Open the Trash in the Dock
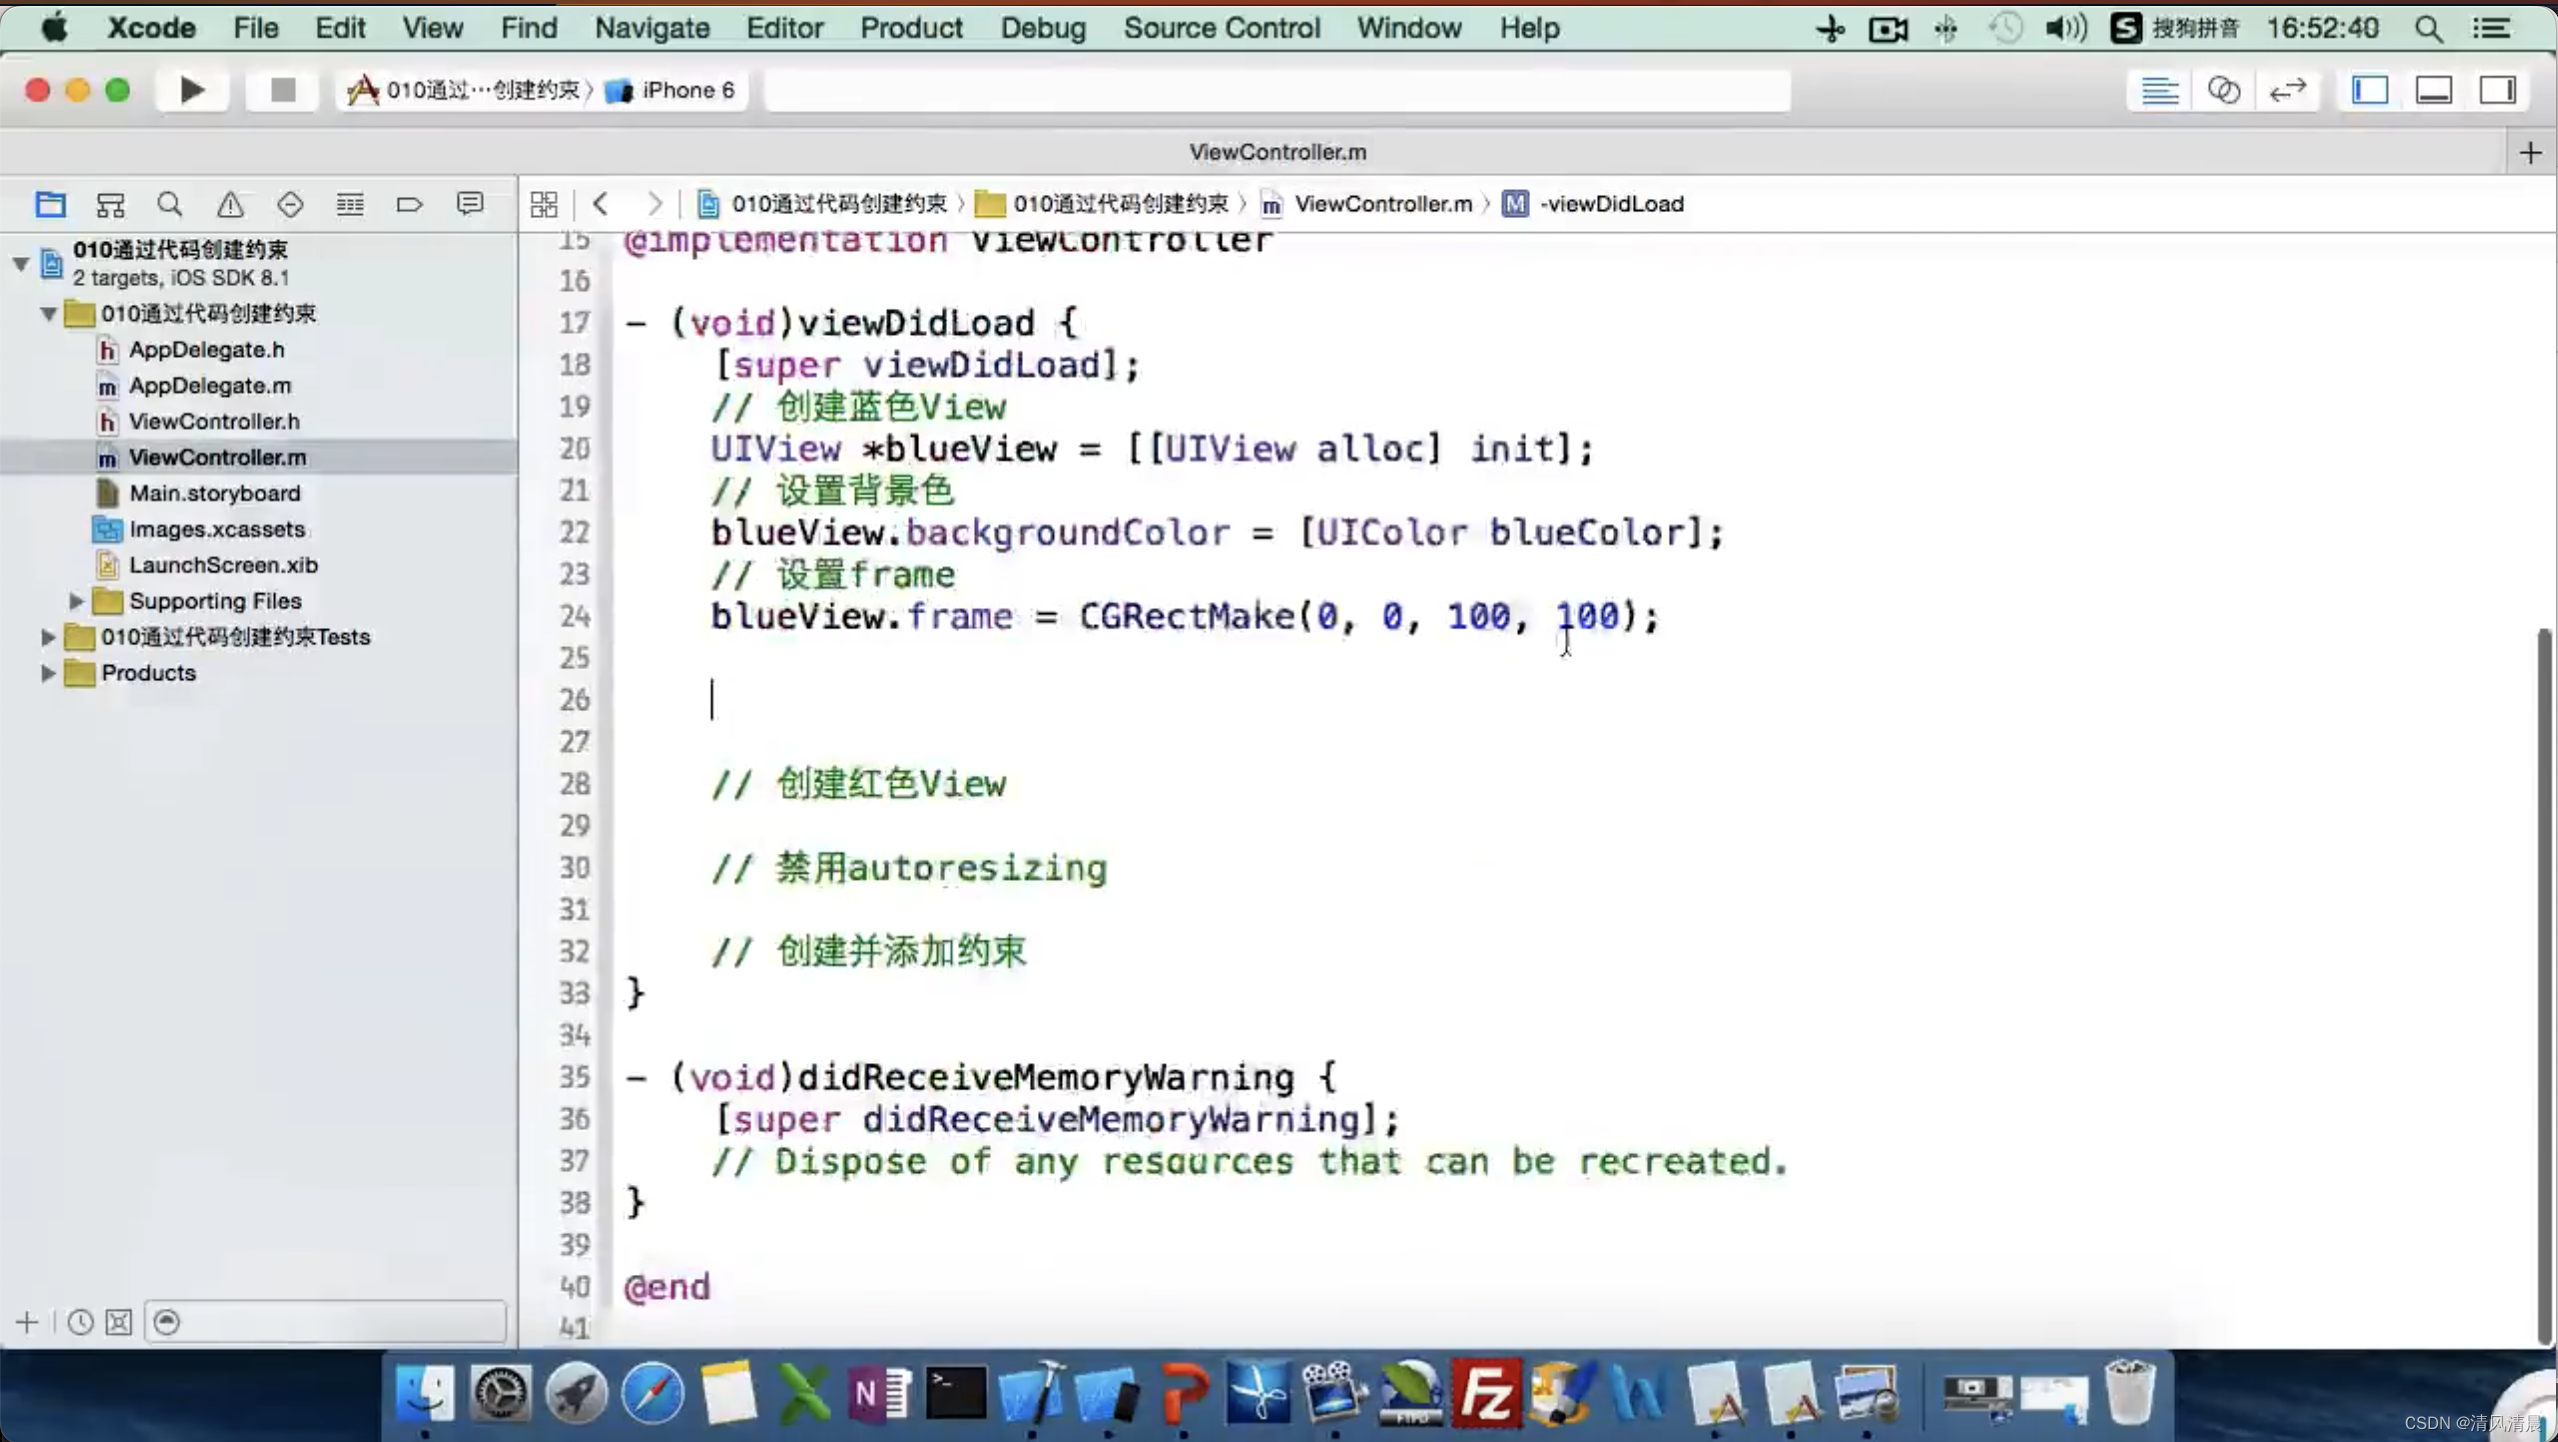2558x1442 pixels. (2130, 1392)
